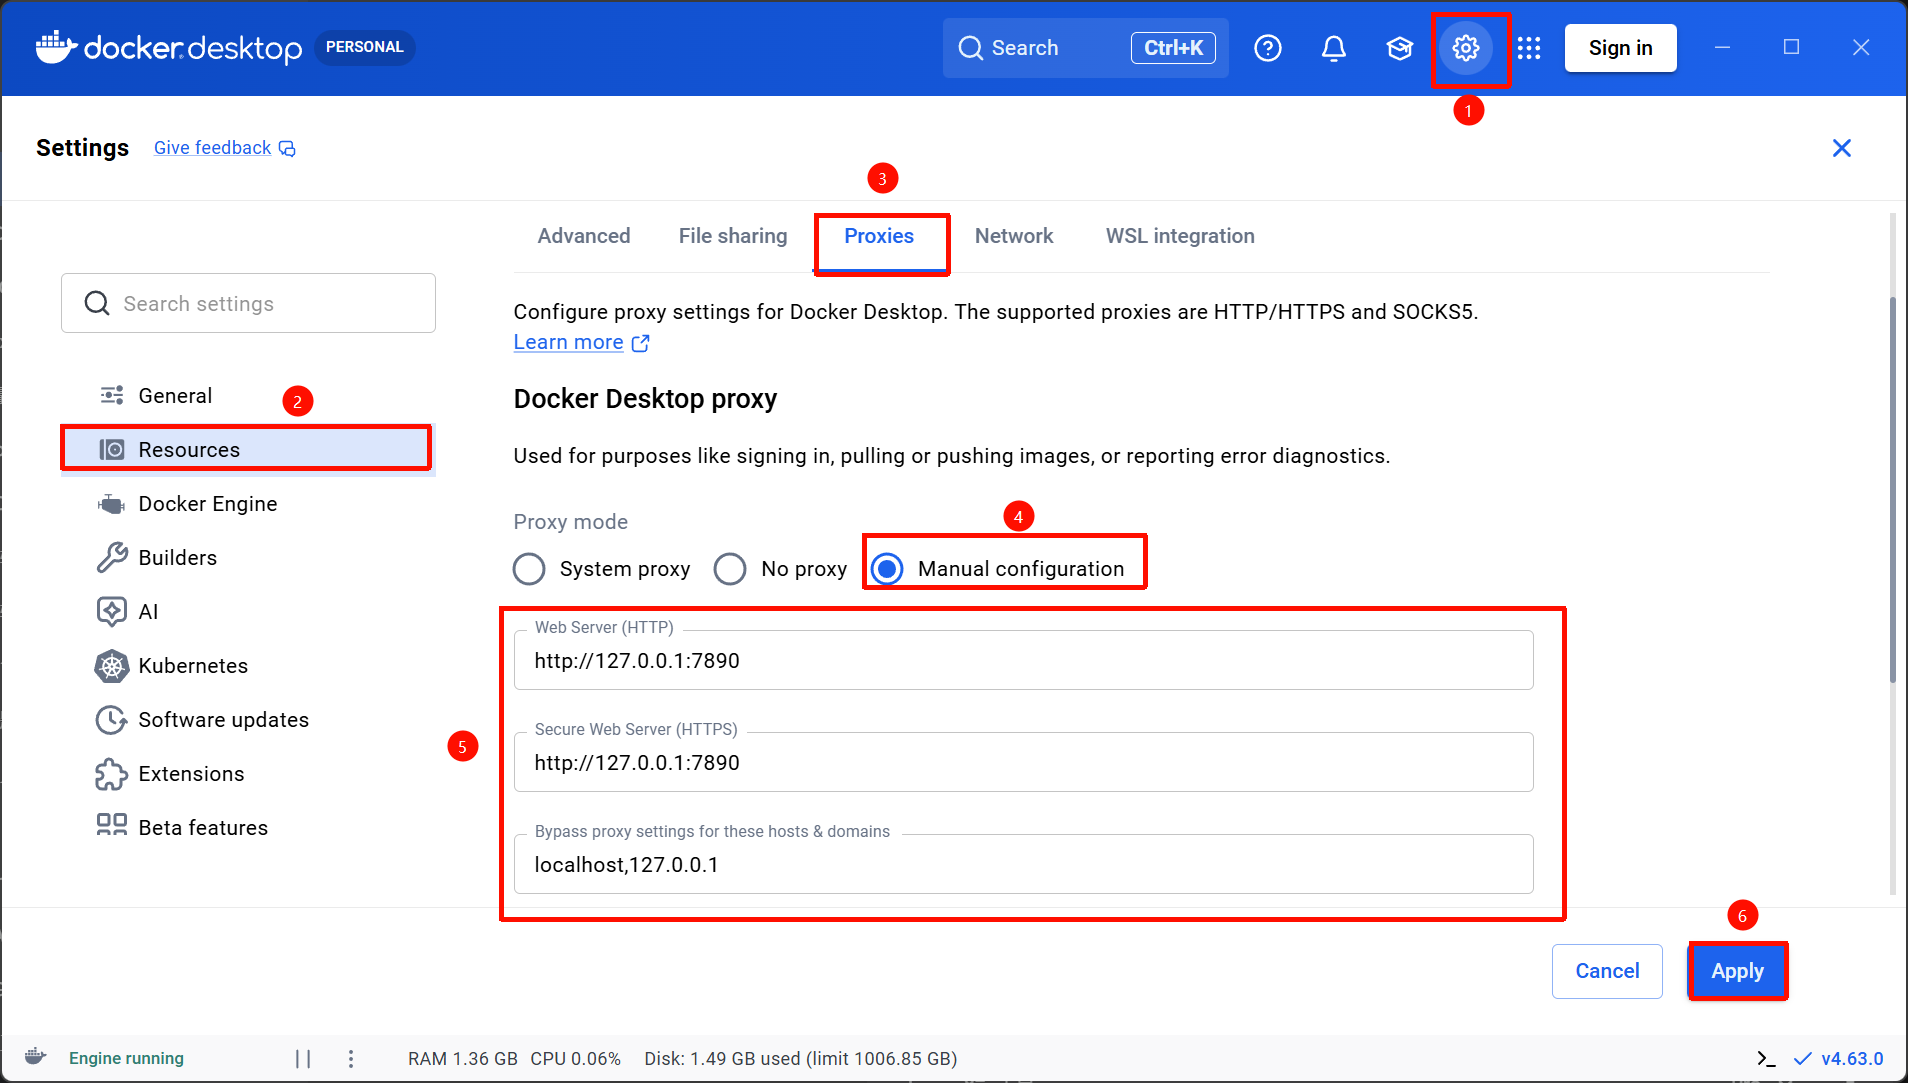The width and height of the screenshot is (1908, 1083).
Task: Open the apps grid icon
Action: tap(1529, 48)
